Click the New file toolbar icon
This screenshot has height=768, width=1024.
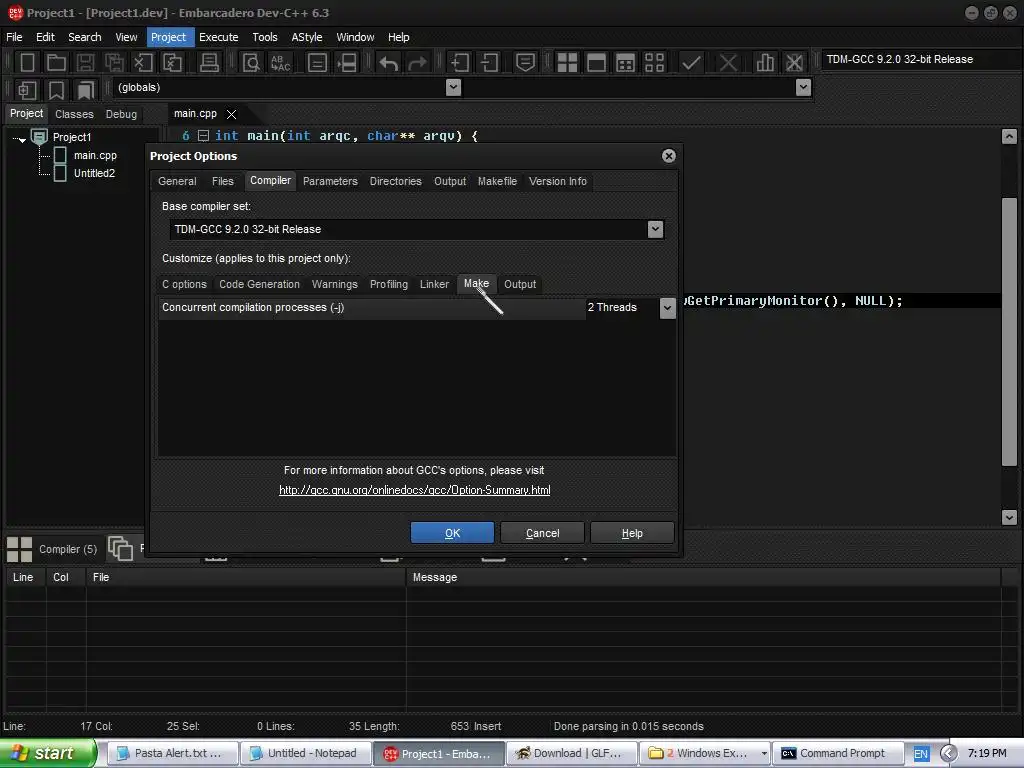click(27, 63)
